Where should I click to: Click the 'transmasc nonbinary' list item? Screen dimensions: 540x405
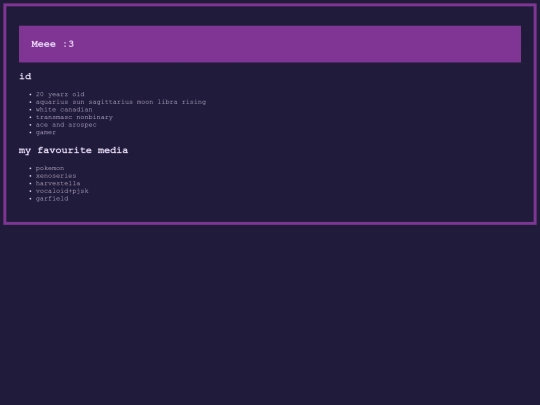(x=74, y=117)
